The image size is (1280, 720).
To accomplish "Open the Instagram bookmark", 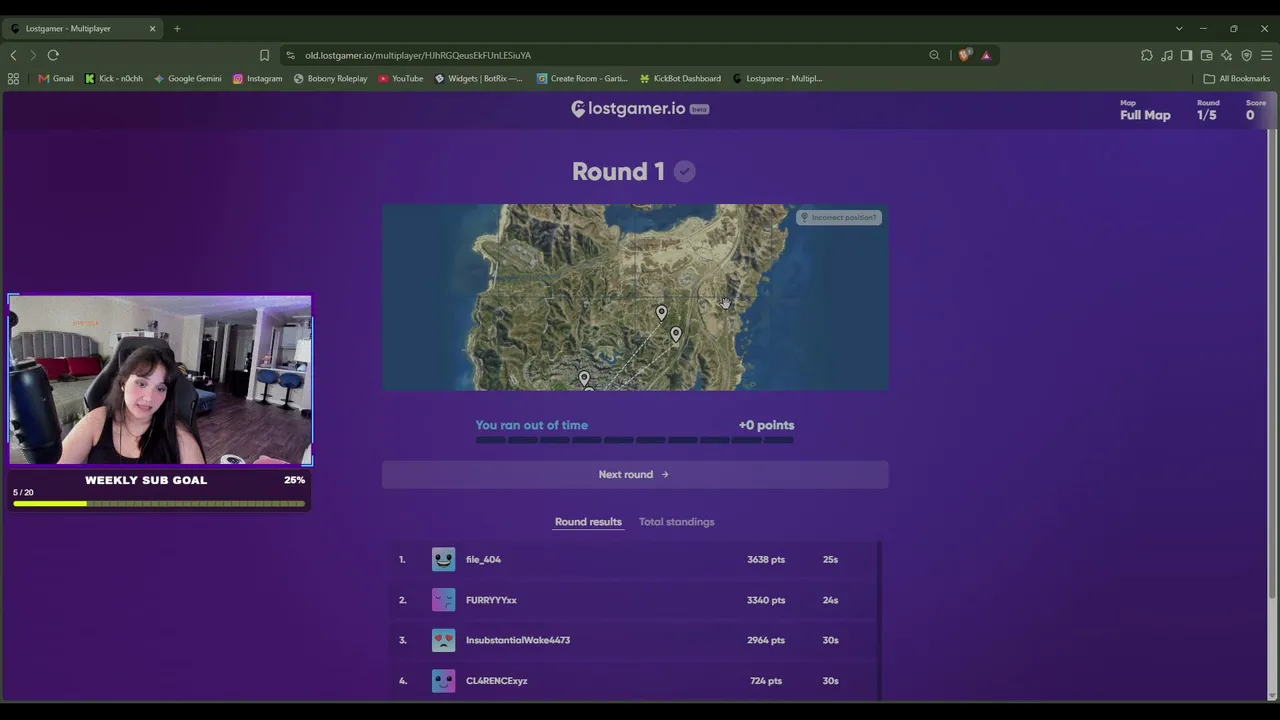I will [257, 78].
